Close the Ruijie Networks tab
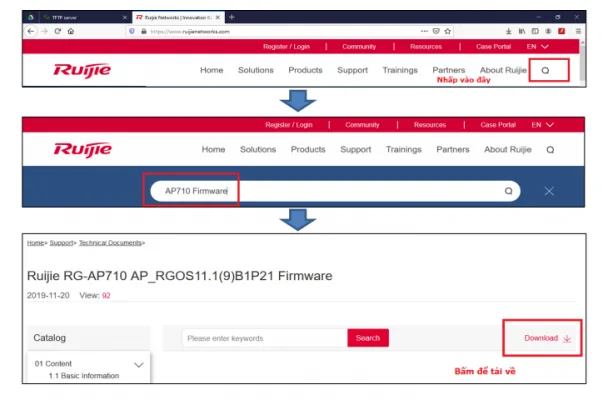The height and width of the screenshot is (400, 603). (x=218, y=17)
